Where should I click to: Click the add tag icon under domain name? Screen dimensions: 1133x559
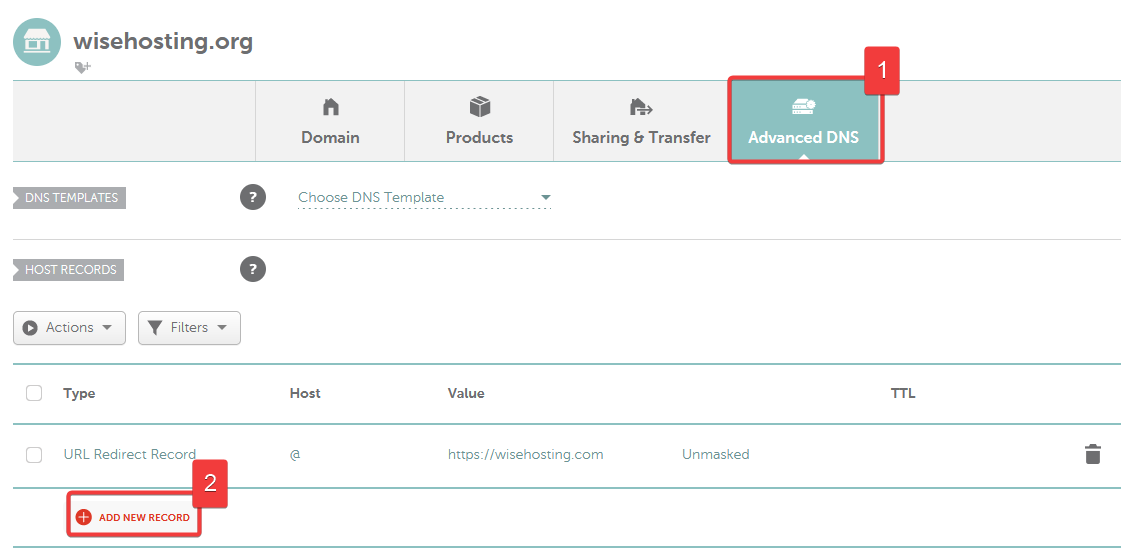click(82, 67)
